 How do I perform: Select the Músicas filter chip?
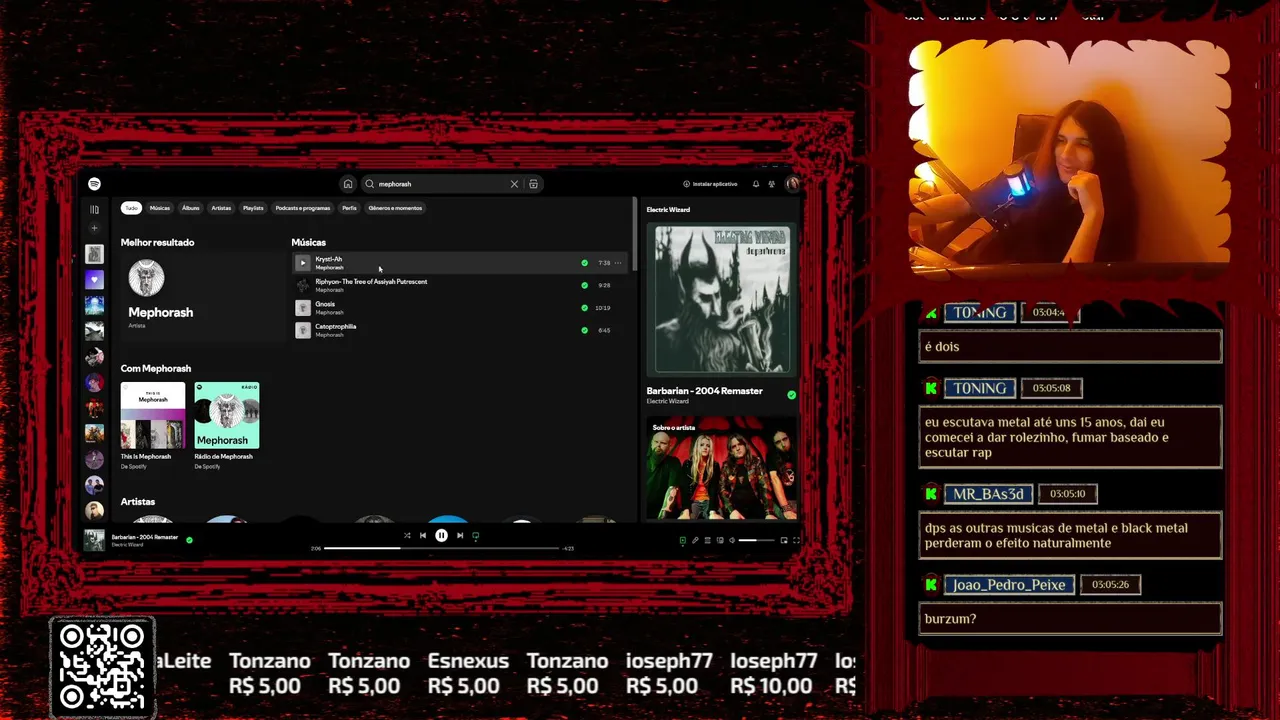click(160, 208)
